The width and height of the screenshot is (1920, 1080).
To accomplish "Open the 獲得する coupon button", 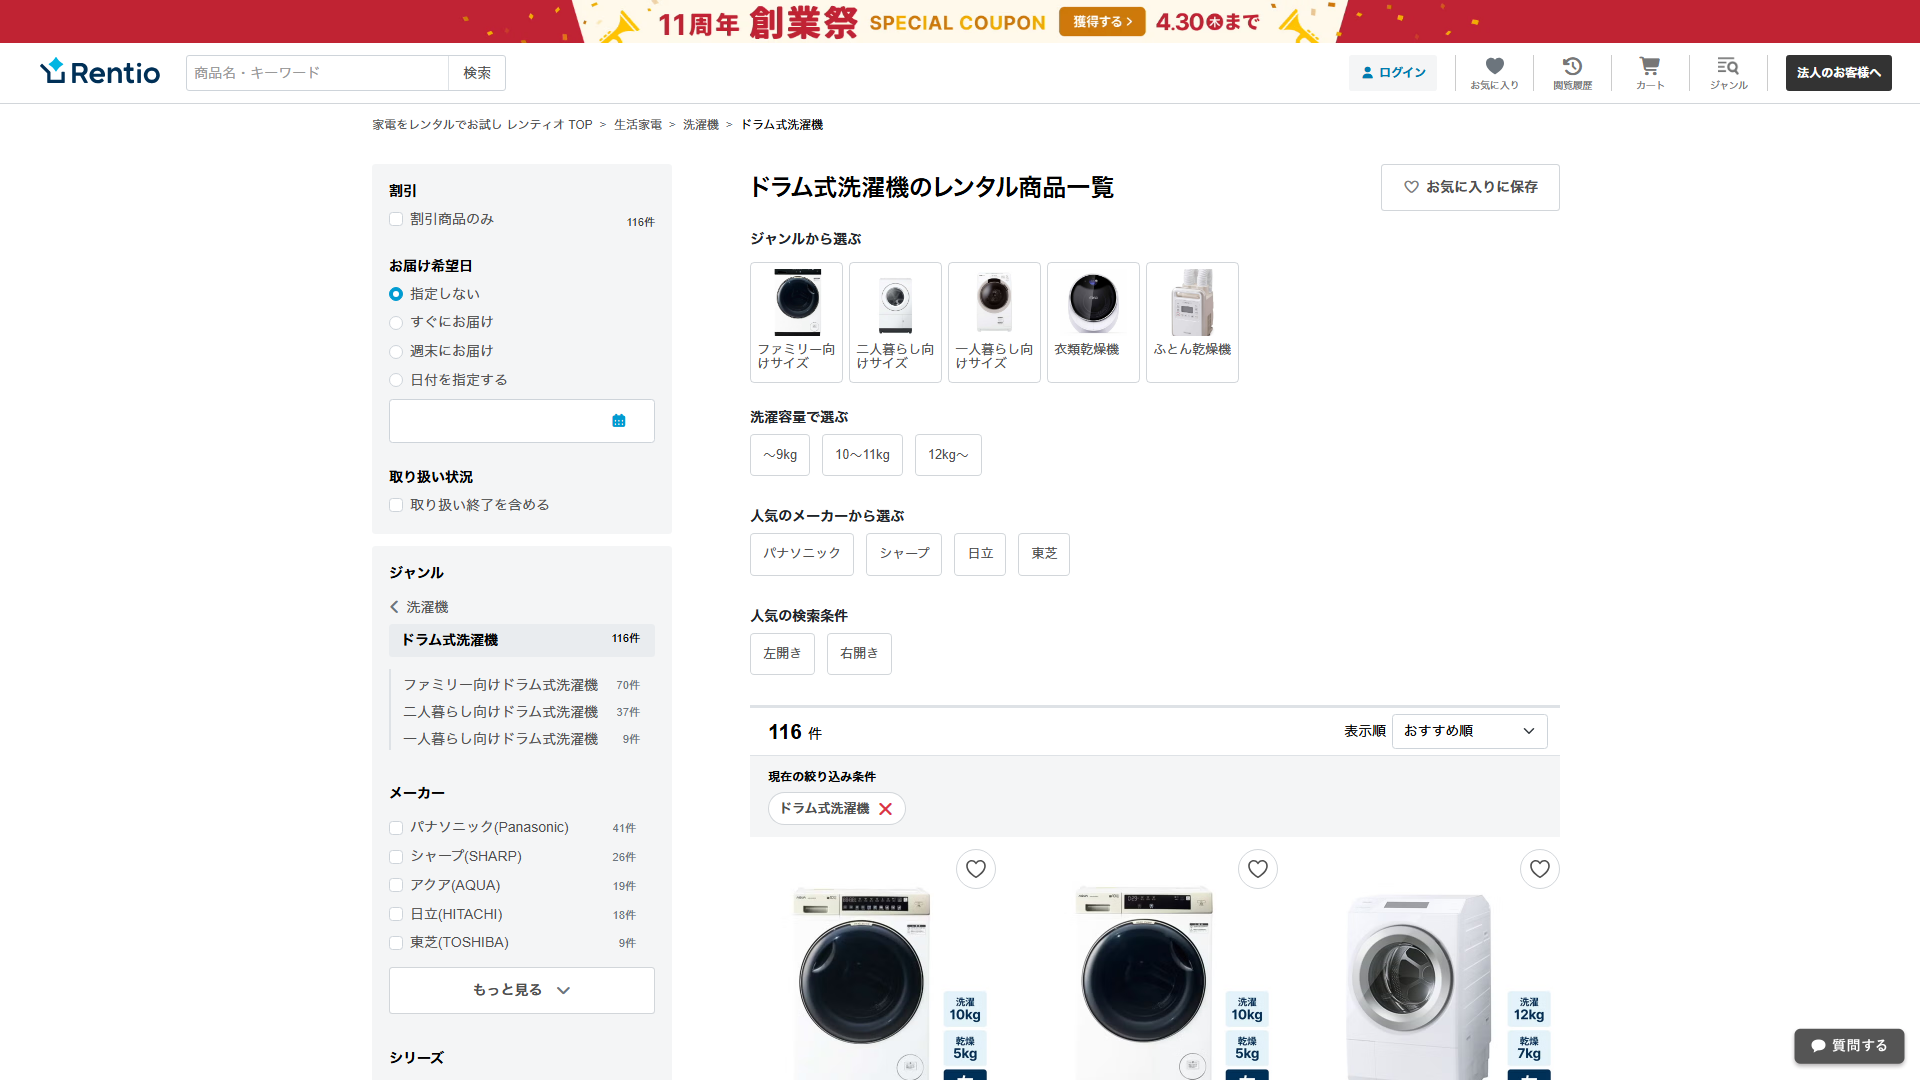I will 1101,21.
